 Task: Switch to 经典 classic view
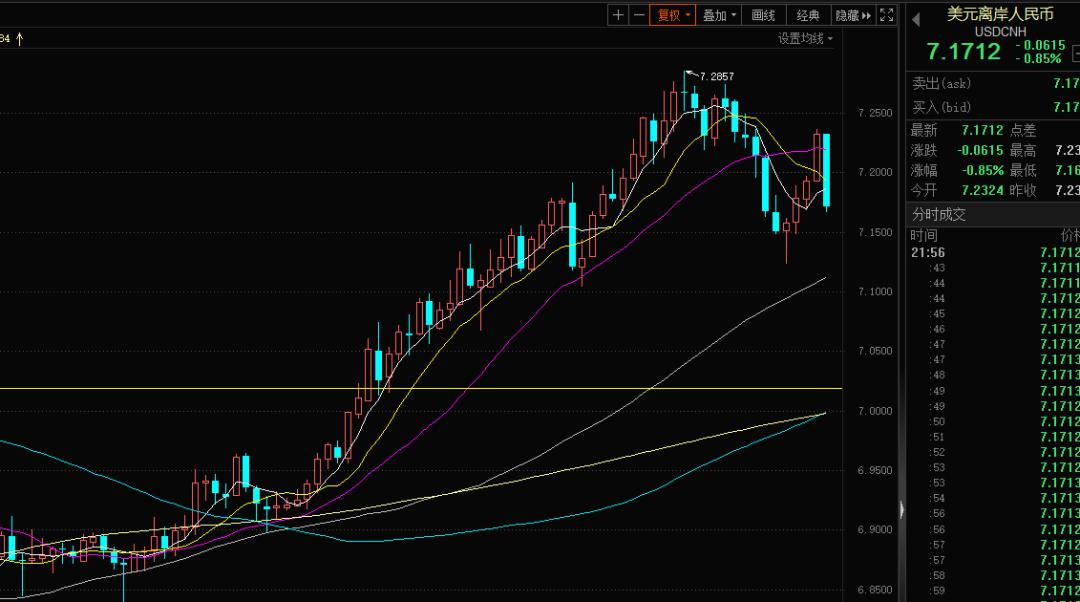point(808,15)
